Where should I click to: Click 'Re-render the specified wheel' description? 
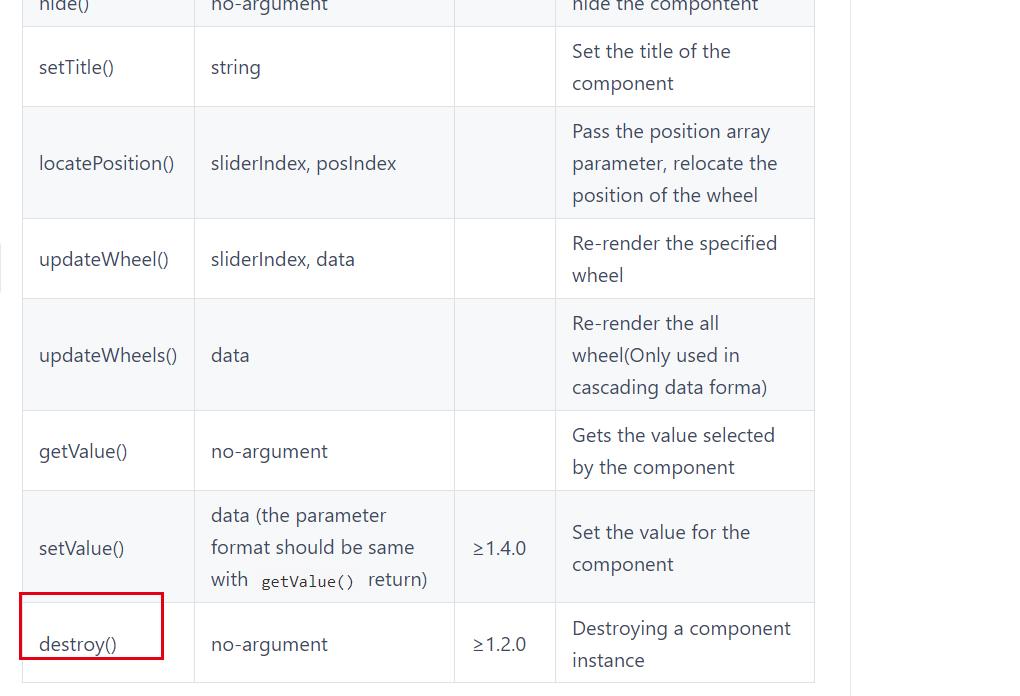(673, 259)
